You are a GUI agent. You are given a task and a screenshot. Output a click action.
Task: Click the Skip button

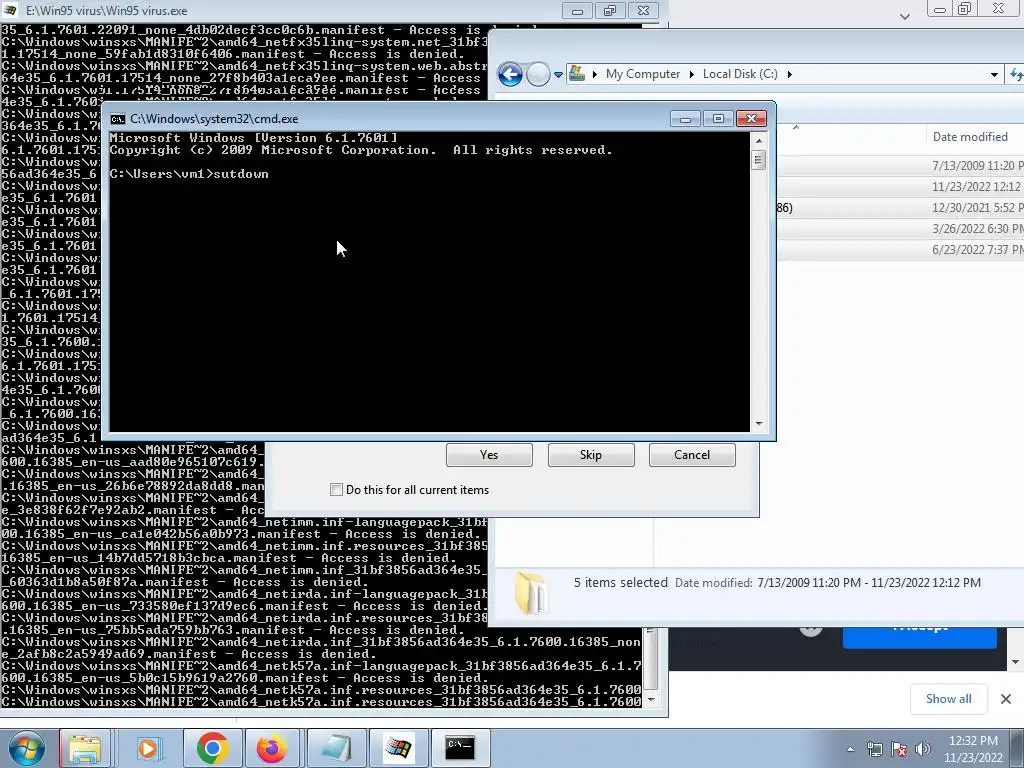click(591, 455)
